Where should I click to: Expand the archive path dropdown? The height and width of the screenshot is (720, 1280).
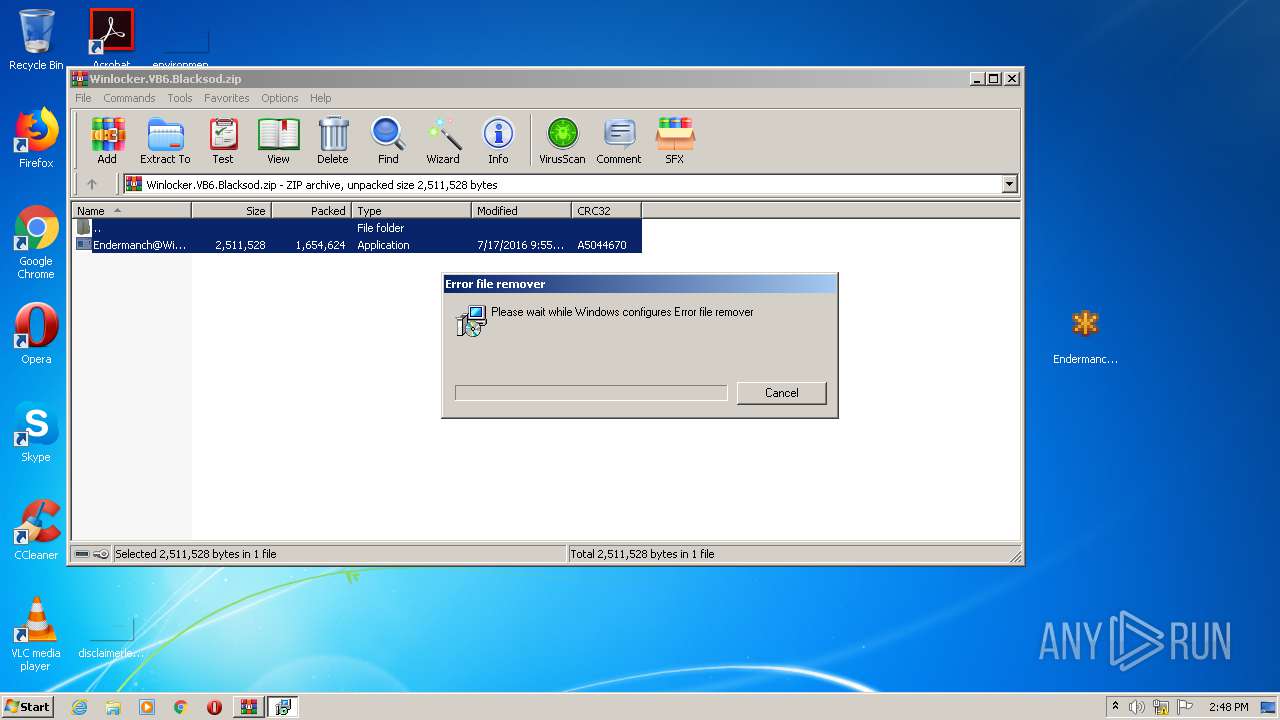[1009, 184]
